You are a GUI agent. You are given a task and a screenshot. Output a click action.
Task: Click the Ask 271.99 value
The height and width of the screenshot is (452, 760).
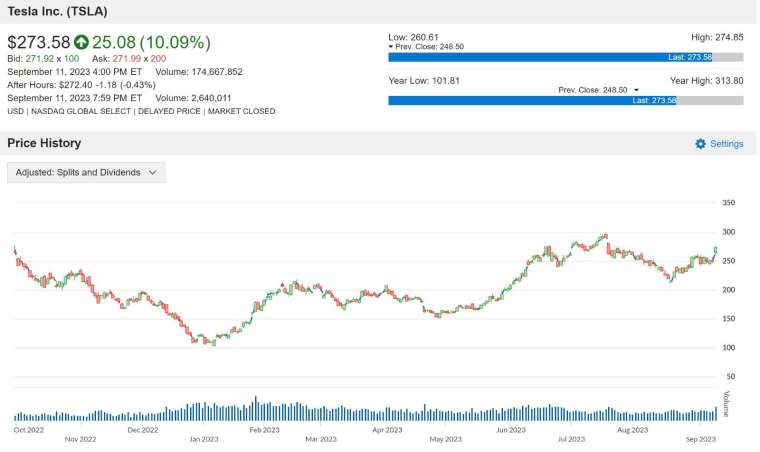(127, 59)
